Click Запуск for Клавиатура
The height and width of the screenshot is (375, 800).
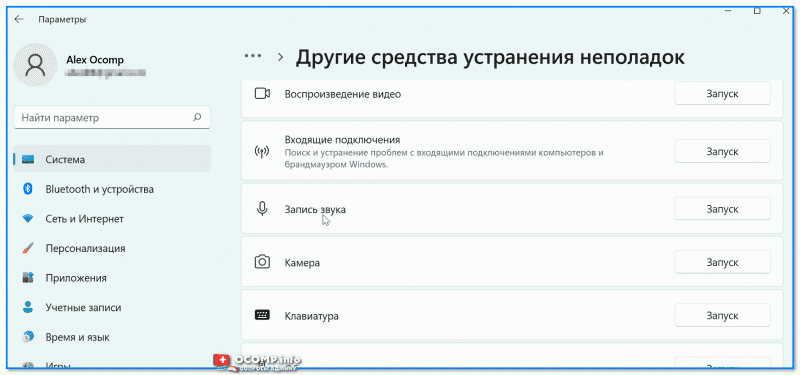(722, 315)
